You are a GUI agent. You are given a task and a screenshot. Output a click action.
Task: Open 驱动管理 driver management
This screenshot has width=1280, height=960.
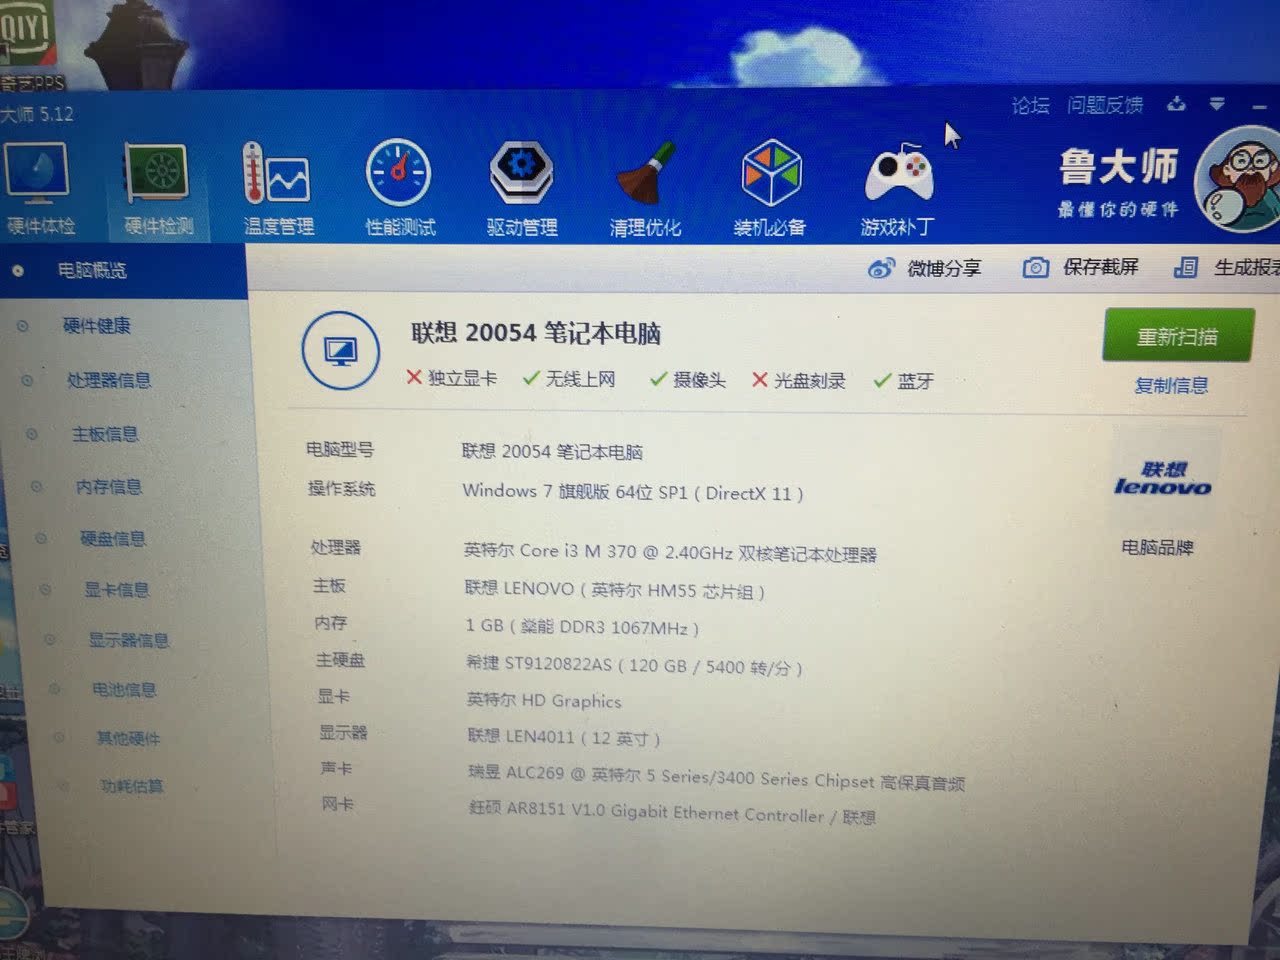click(521, 188)
